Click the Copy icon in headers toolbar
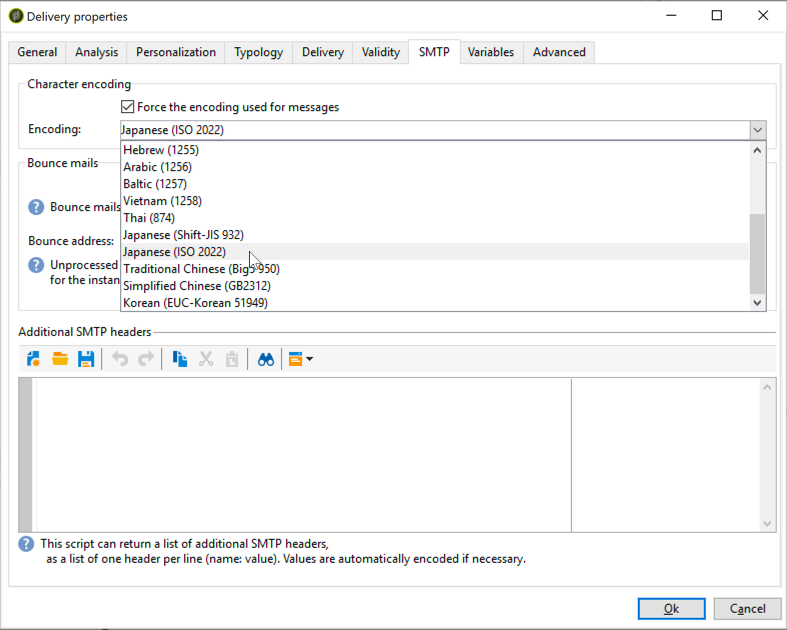 click(180, 359)
